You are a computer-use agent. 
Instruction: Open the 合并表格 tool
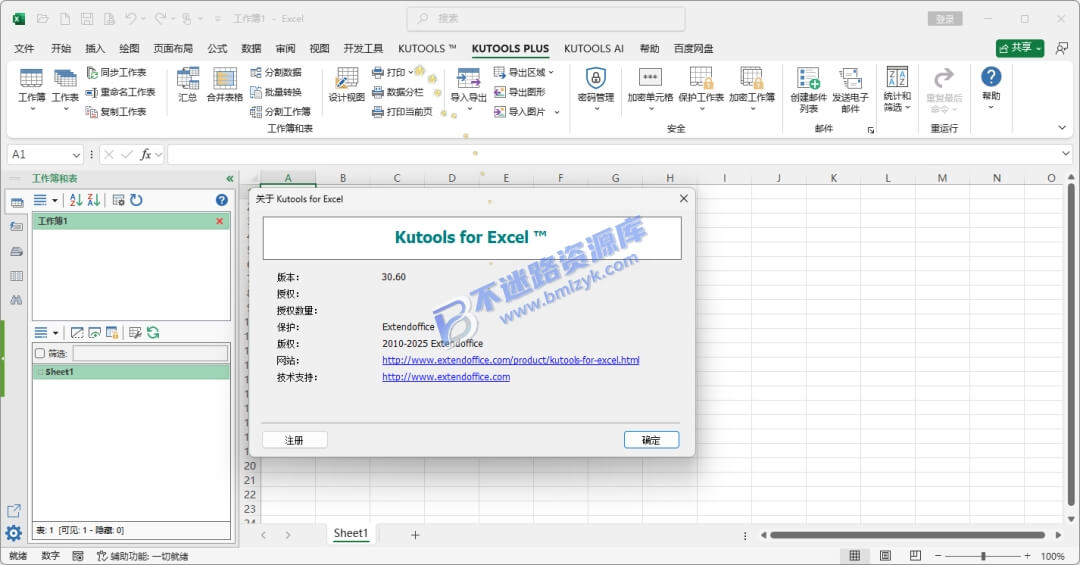point(225,85)
